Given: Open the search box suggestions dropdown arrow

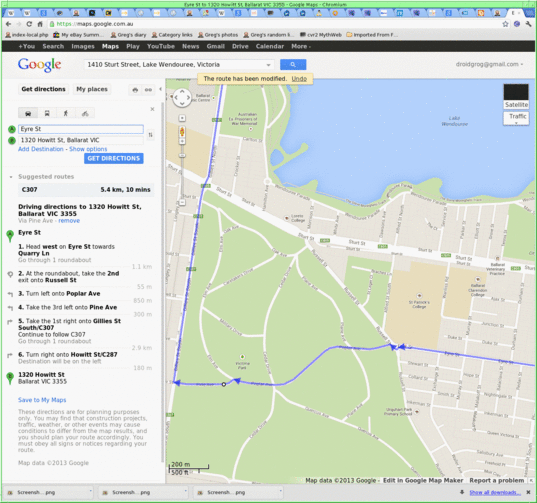Looking at the screenshot, I should 268,65.
